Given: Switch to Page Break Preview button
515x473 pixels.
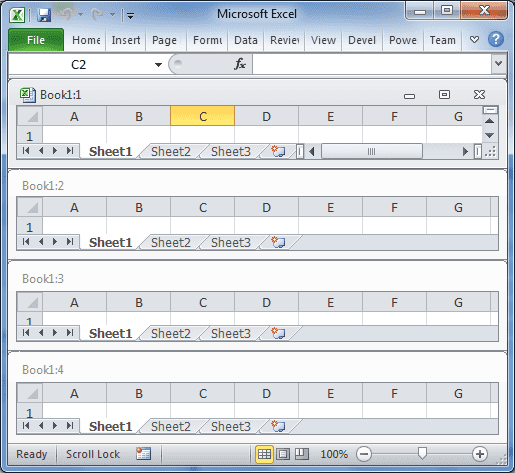Looking at the screenshot, I should (302, 454).
